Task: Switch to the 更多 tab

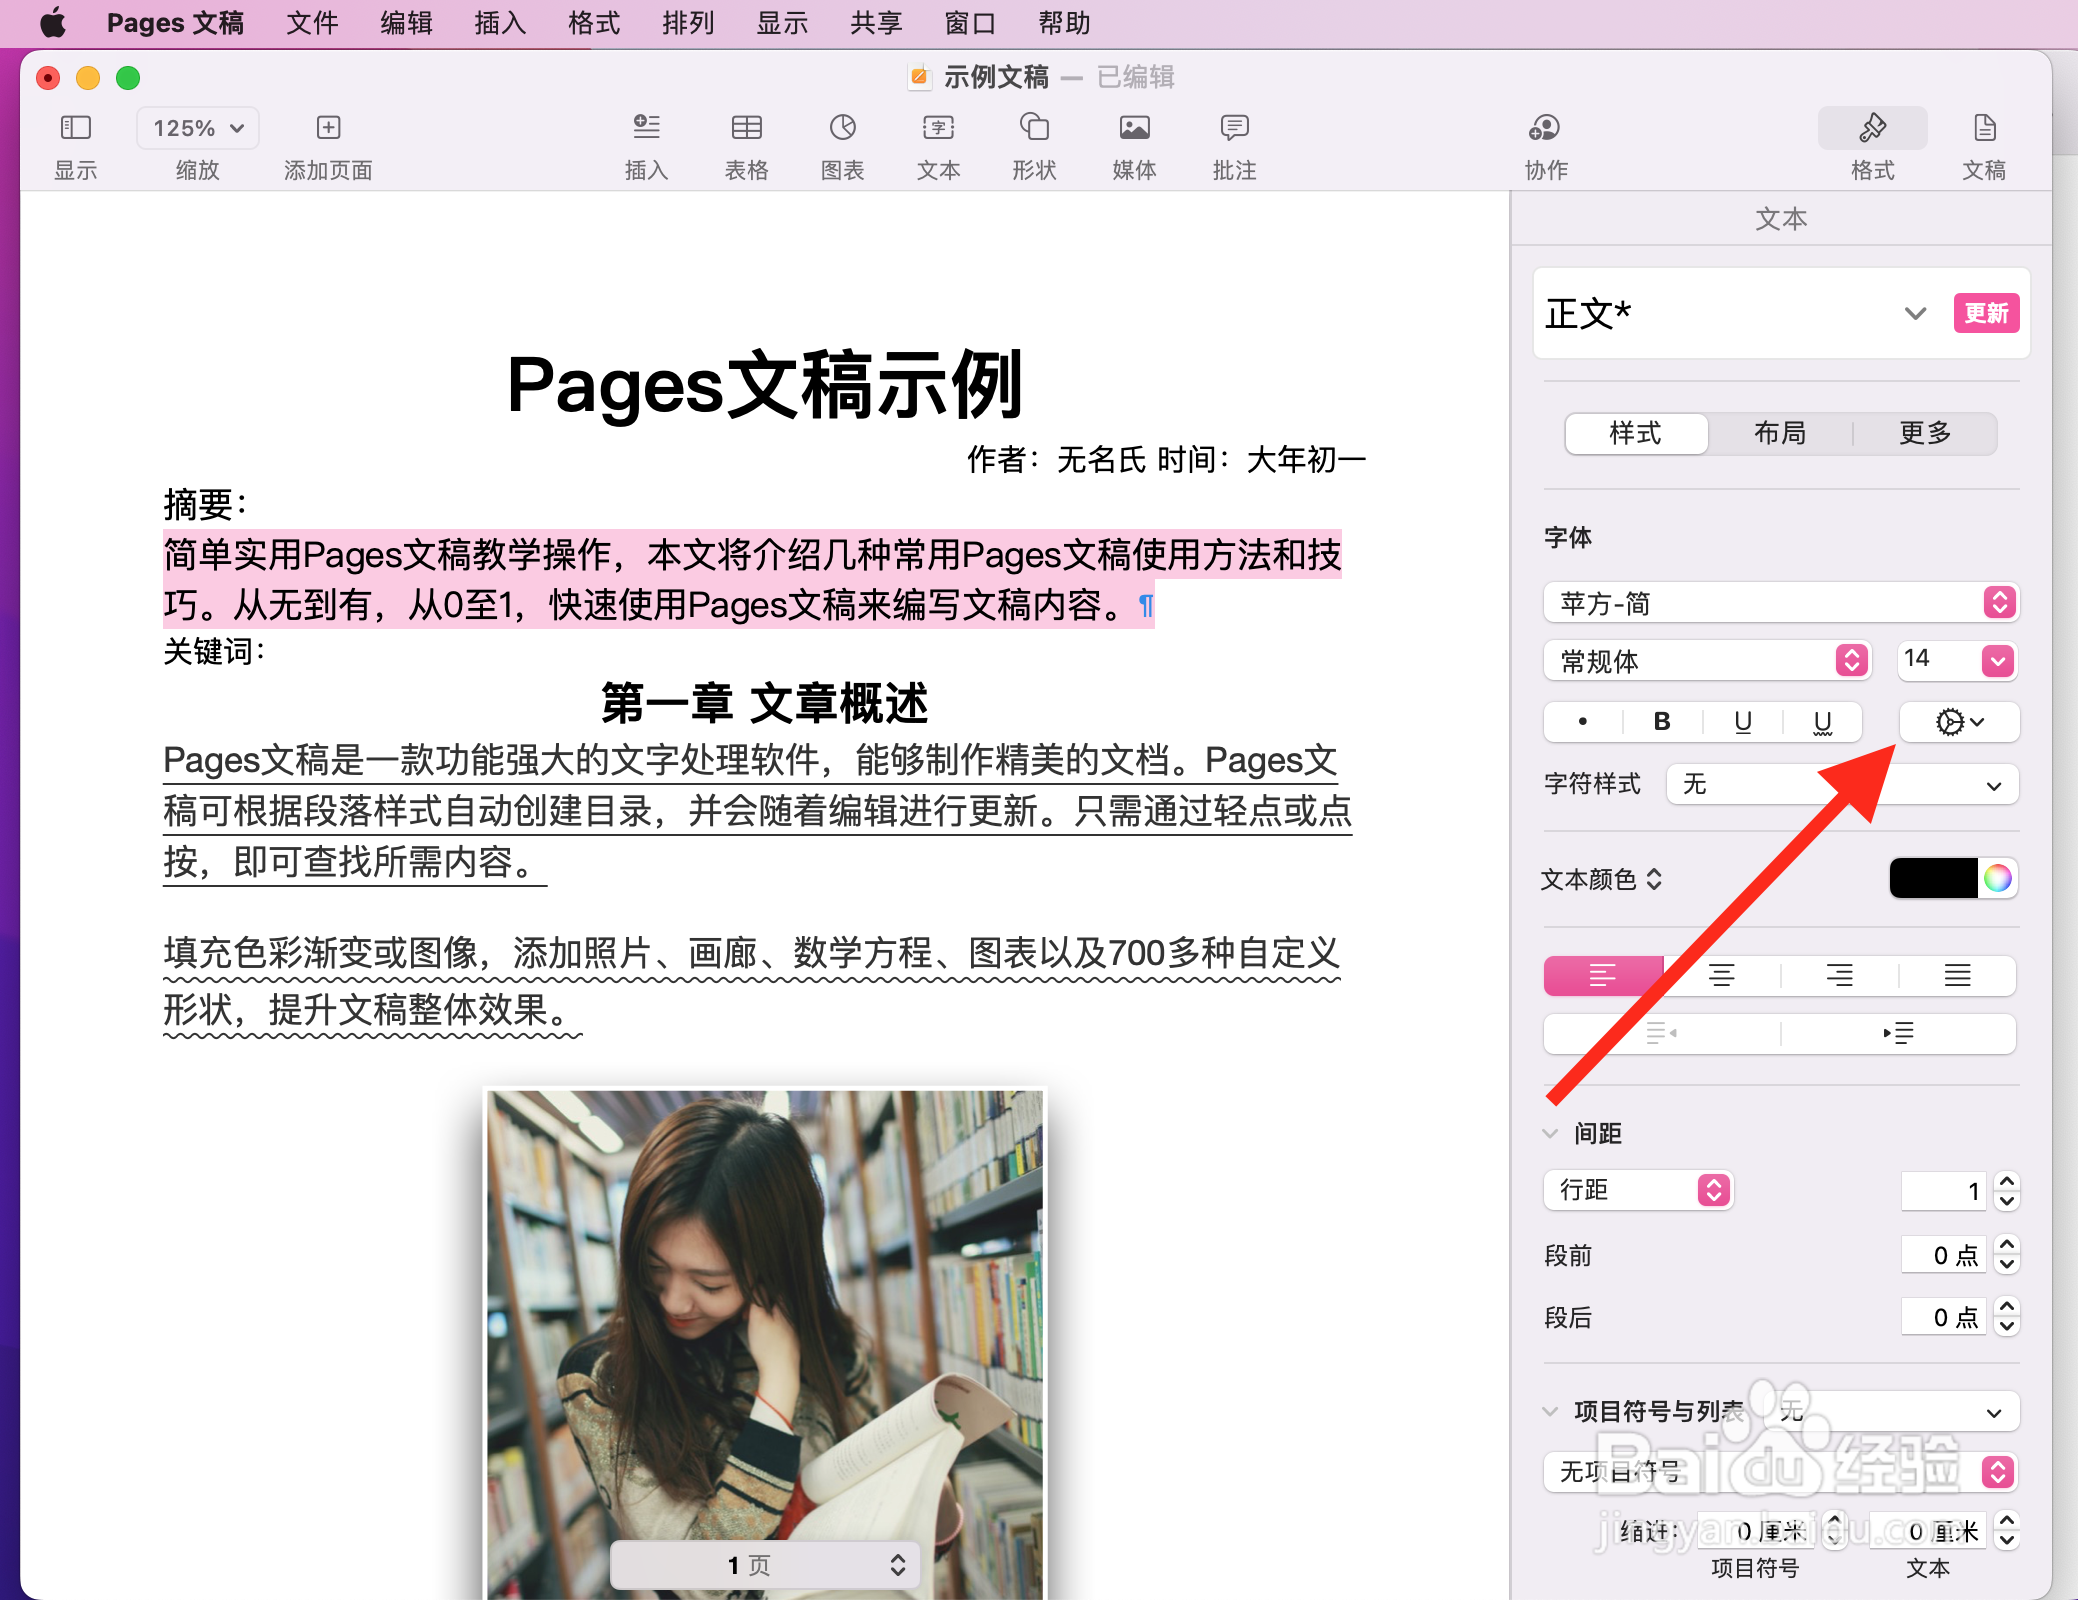Action: [1925, 433]
